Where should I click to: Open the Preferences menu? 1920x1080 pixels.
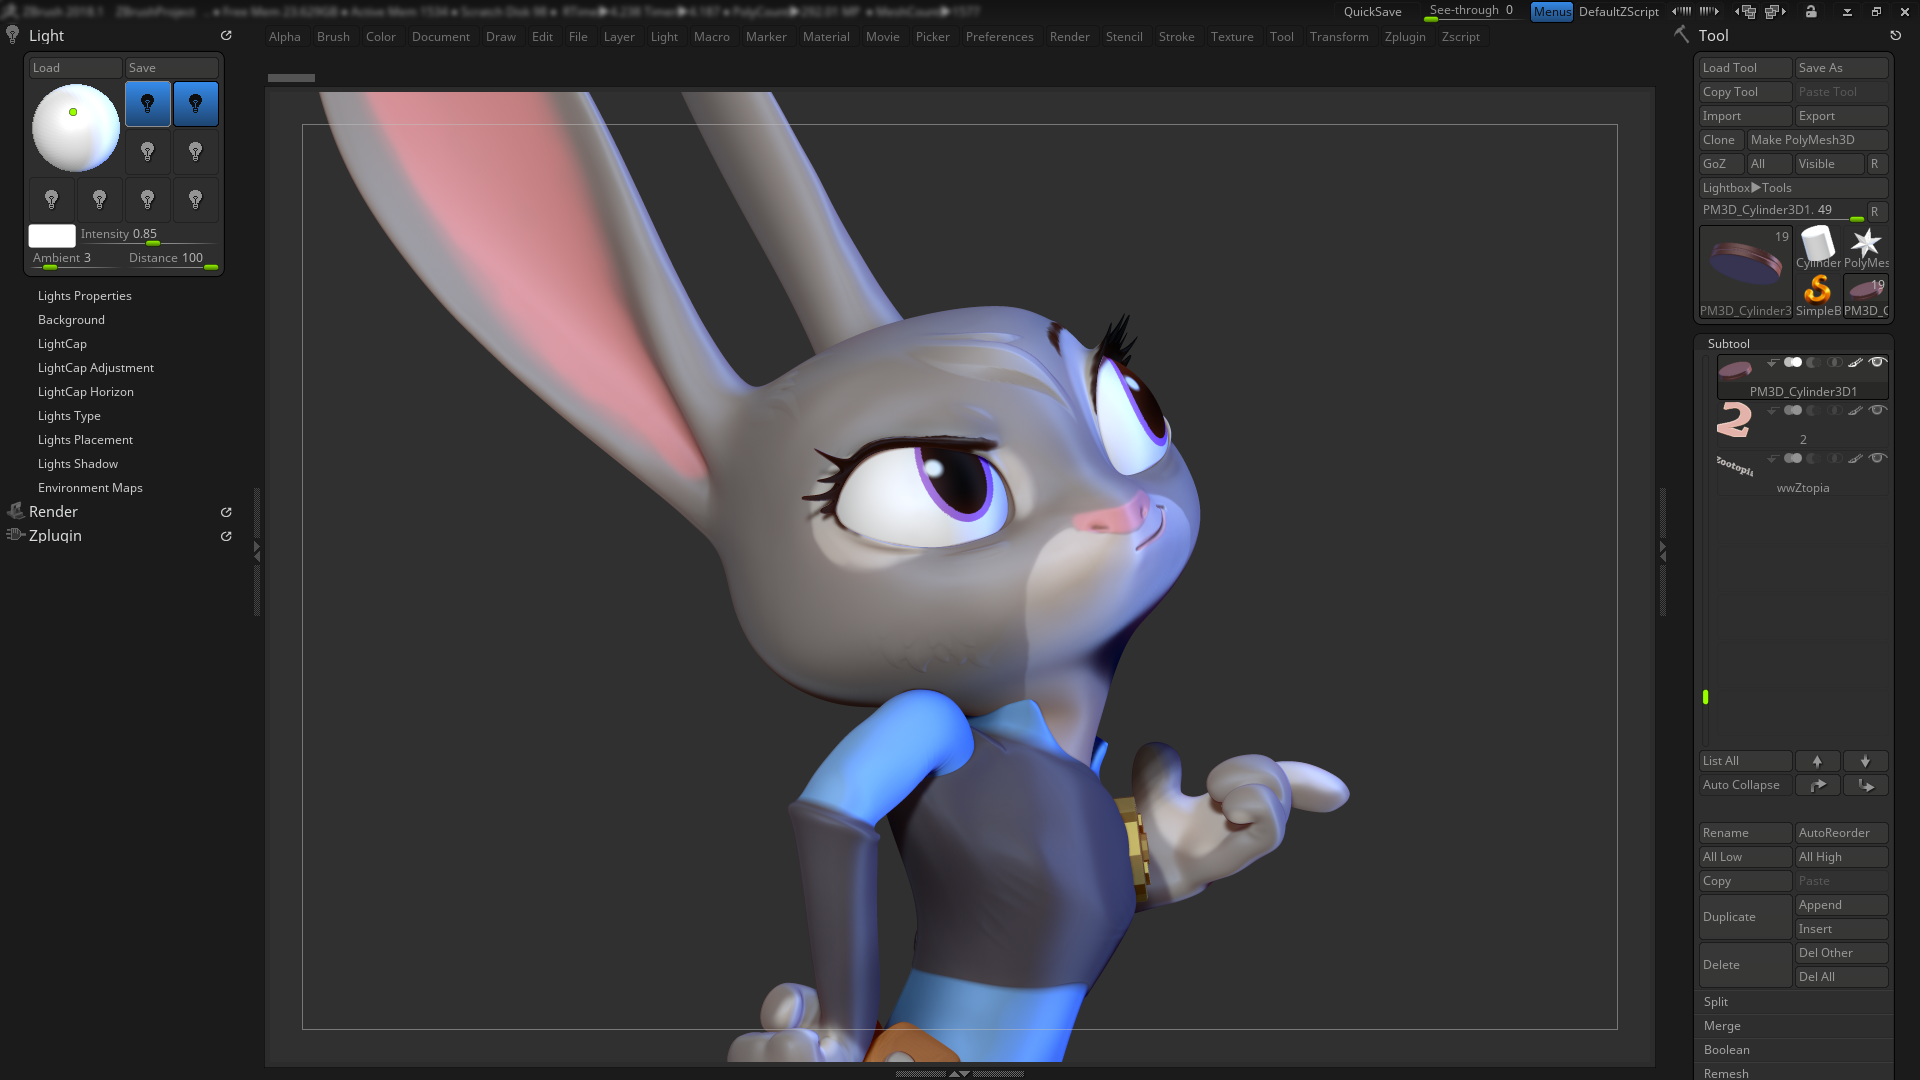(x=1000, y=37)
